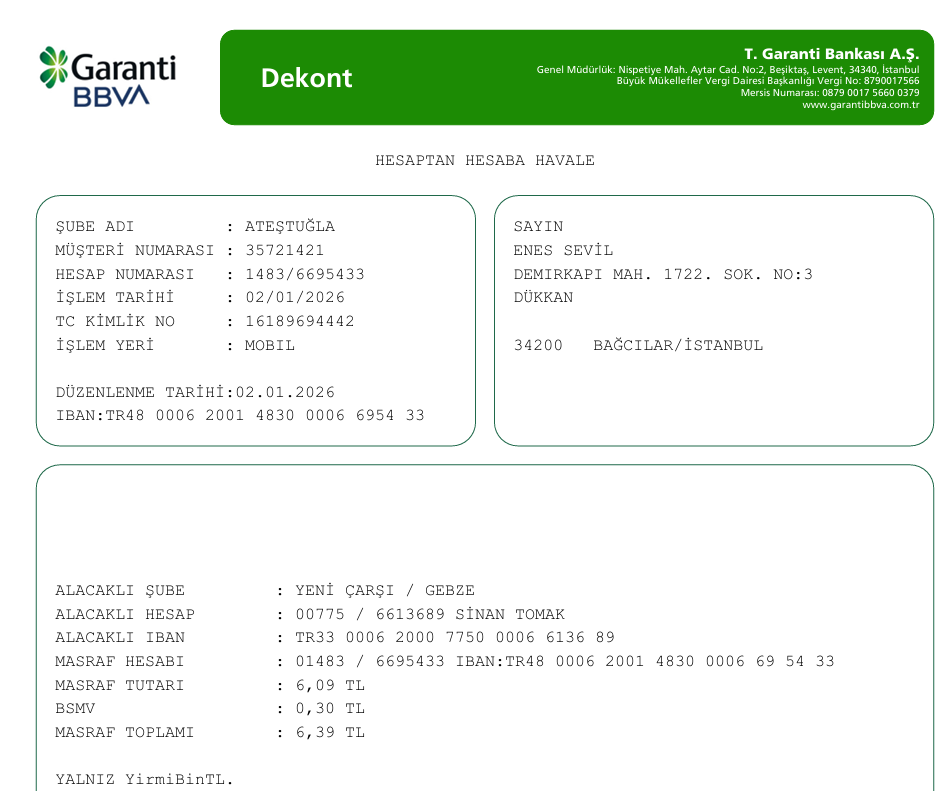942x791 pixels.
Task: Select IBAN TR48 0006 2001 4830 0006 6954 33
Action: (240, 416)
